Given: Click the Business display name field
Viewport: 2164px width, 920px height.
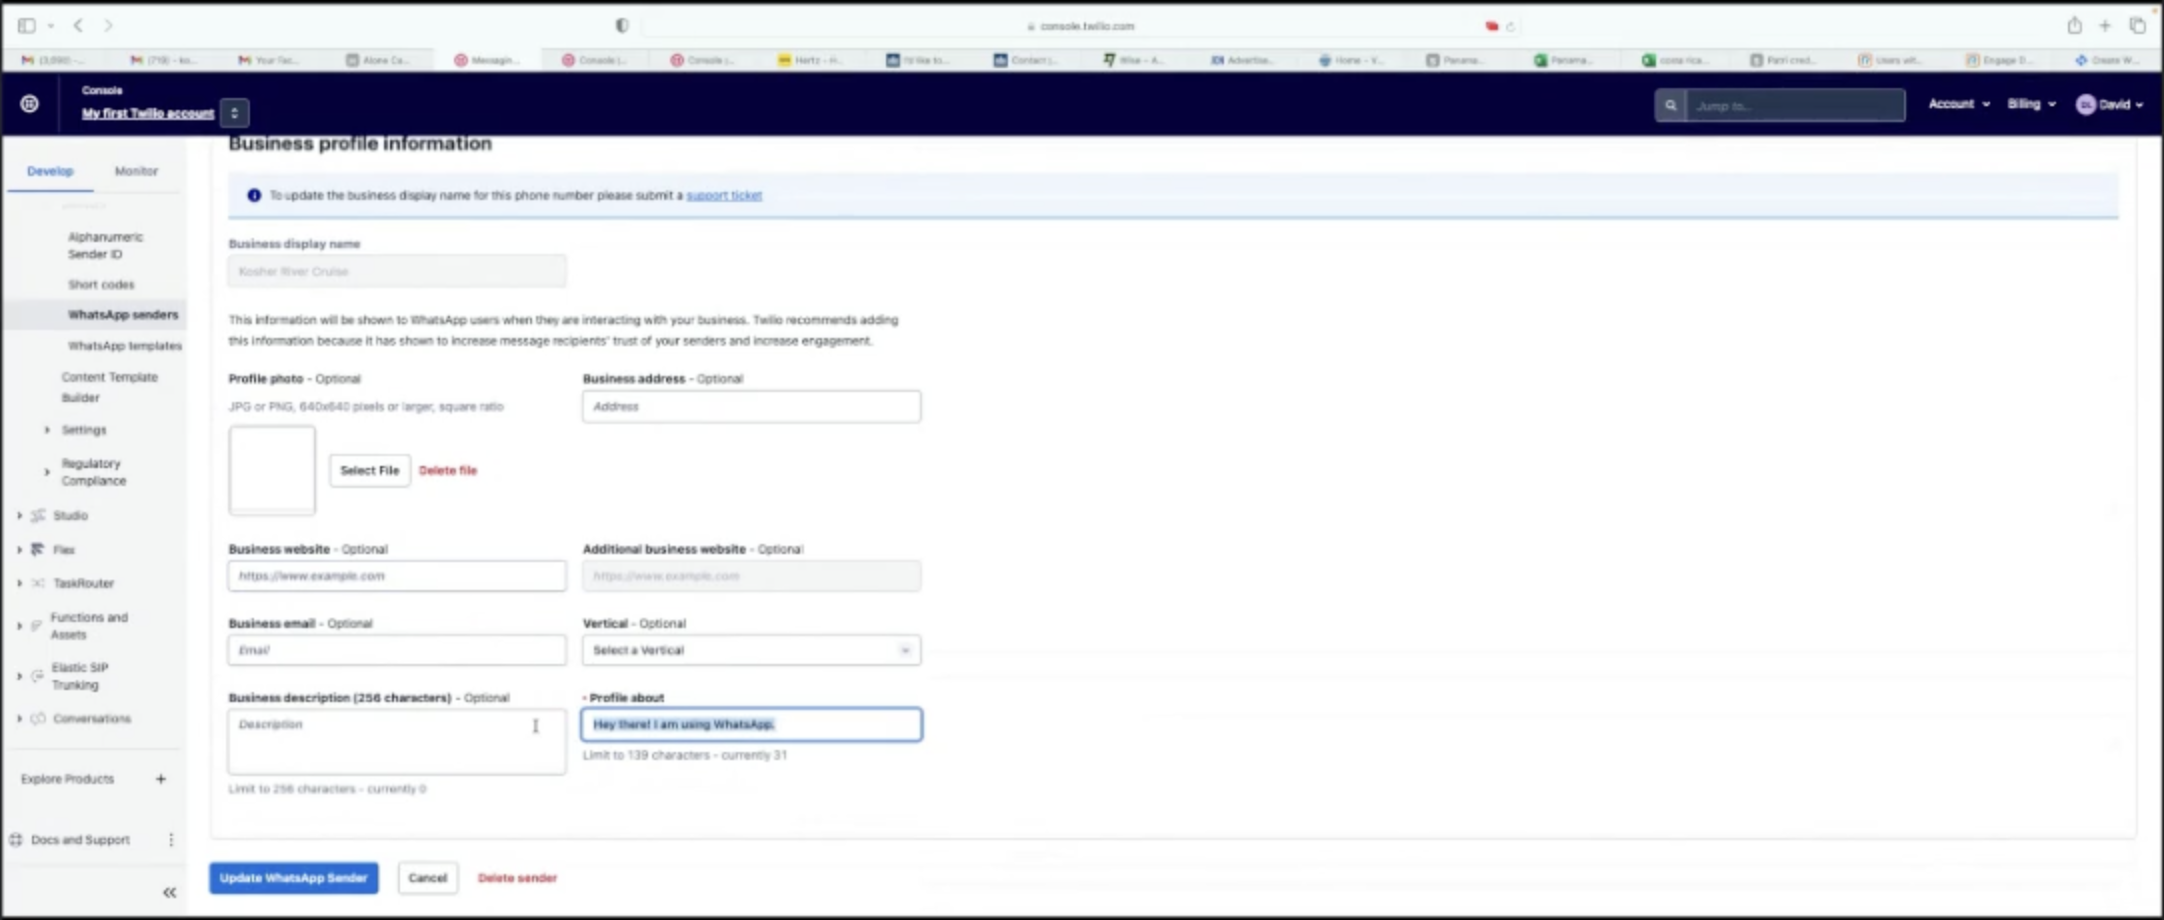Looking at the screenshot, I should coord(397,271).
